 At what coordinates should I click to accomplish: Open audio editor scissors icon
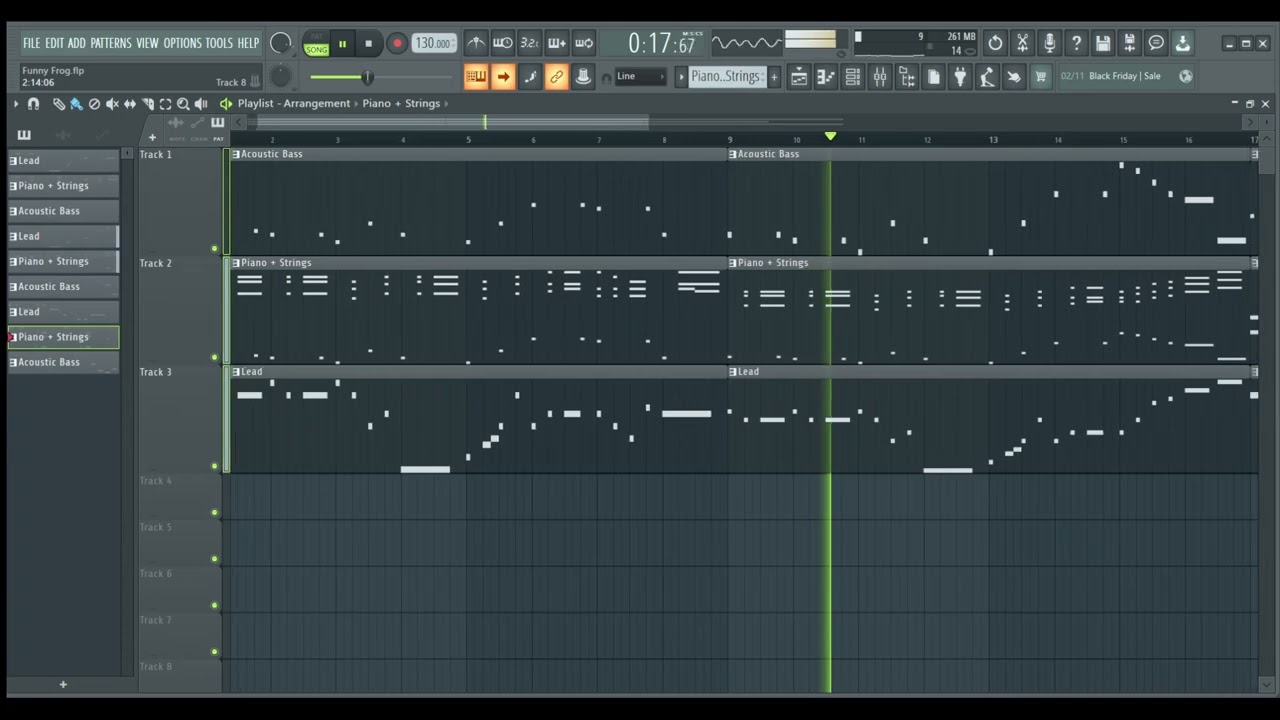pyautogui.click(x=1022, y=43)
